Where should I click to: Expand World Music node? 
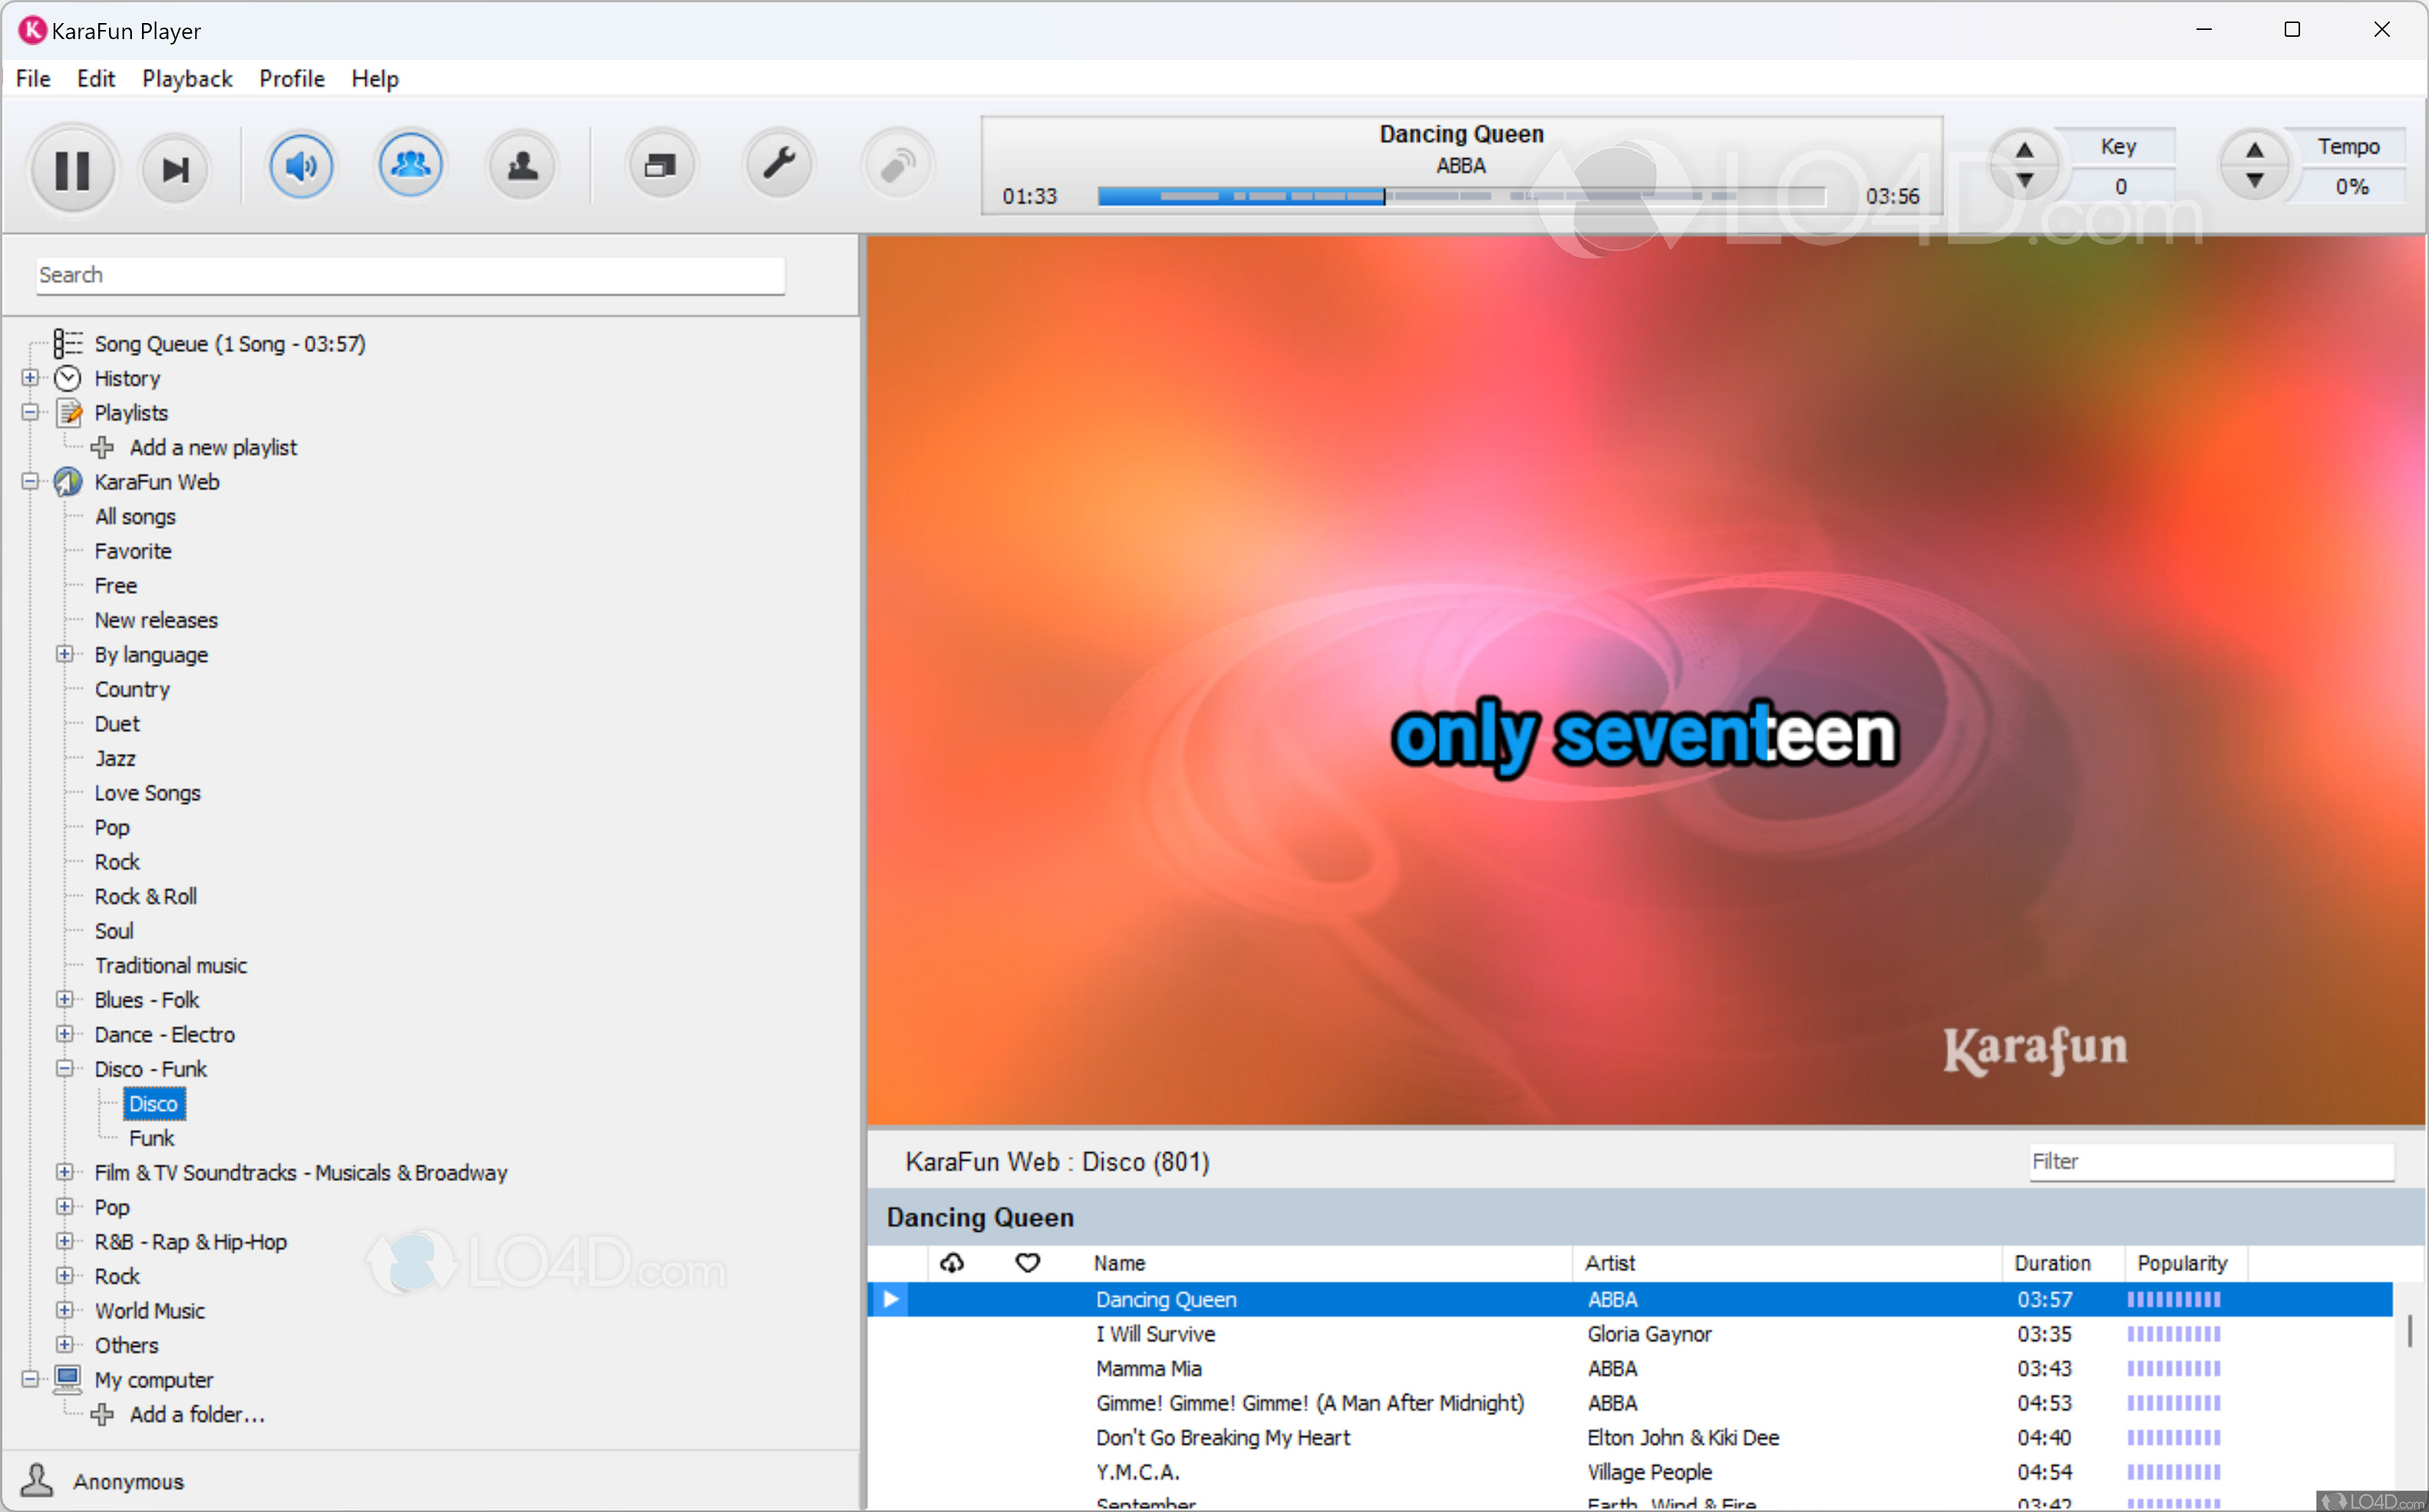(x=65, y=1310)
